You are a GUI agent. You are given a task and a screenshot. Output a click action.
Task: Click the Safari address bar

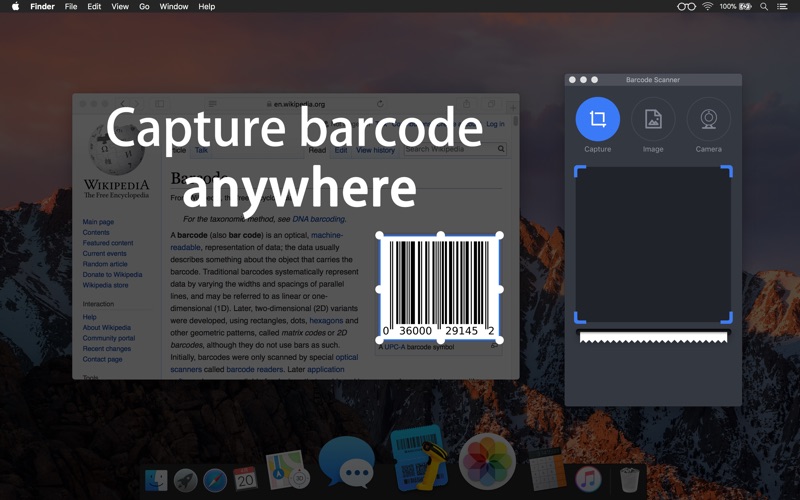[295, 104]
